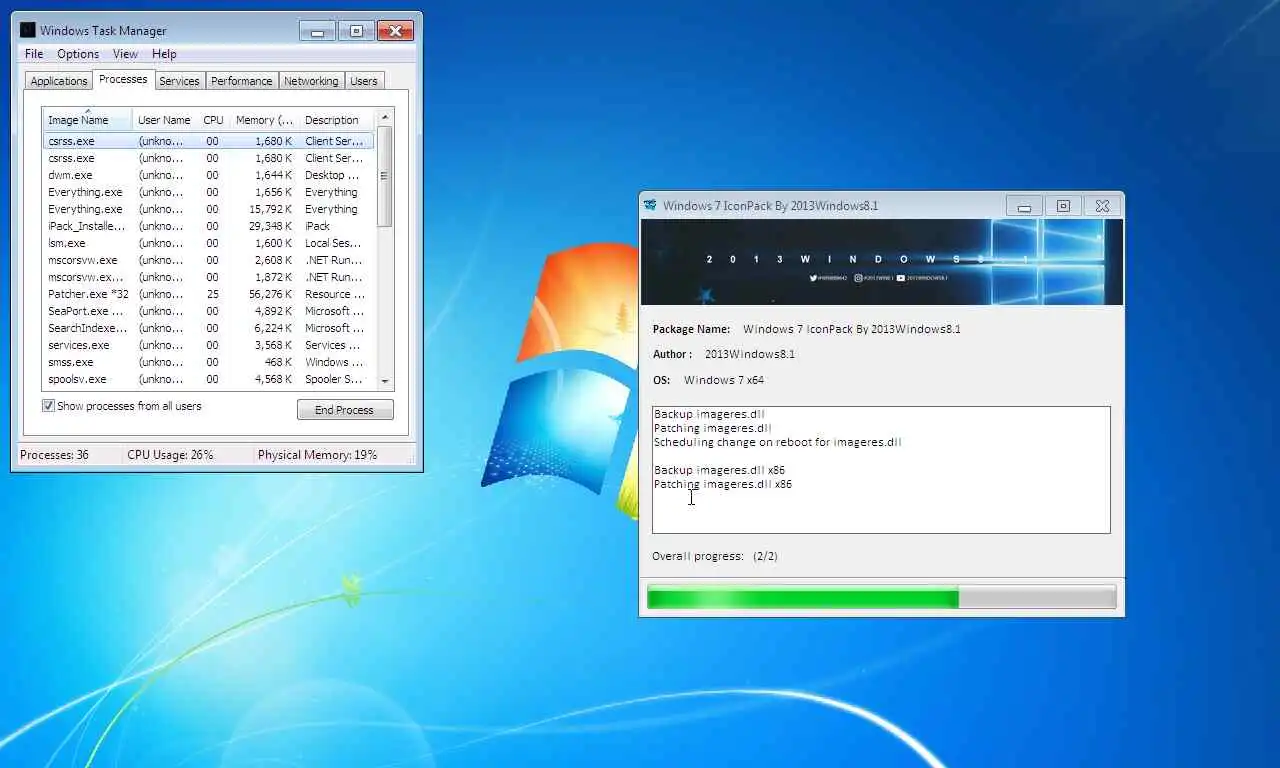Maximize the Windows Task Manager window
The height and width of the screenshot is (768, 1280).
(355, 31)
